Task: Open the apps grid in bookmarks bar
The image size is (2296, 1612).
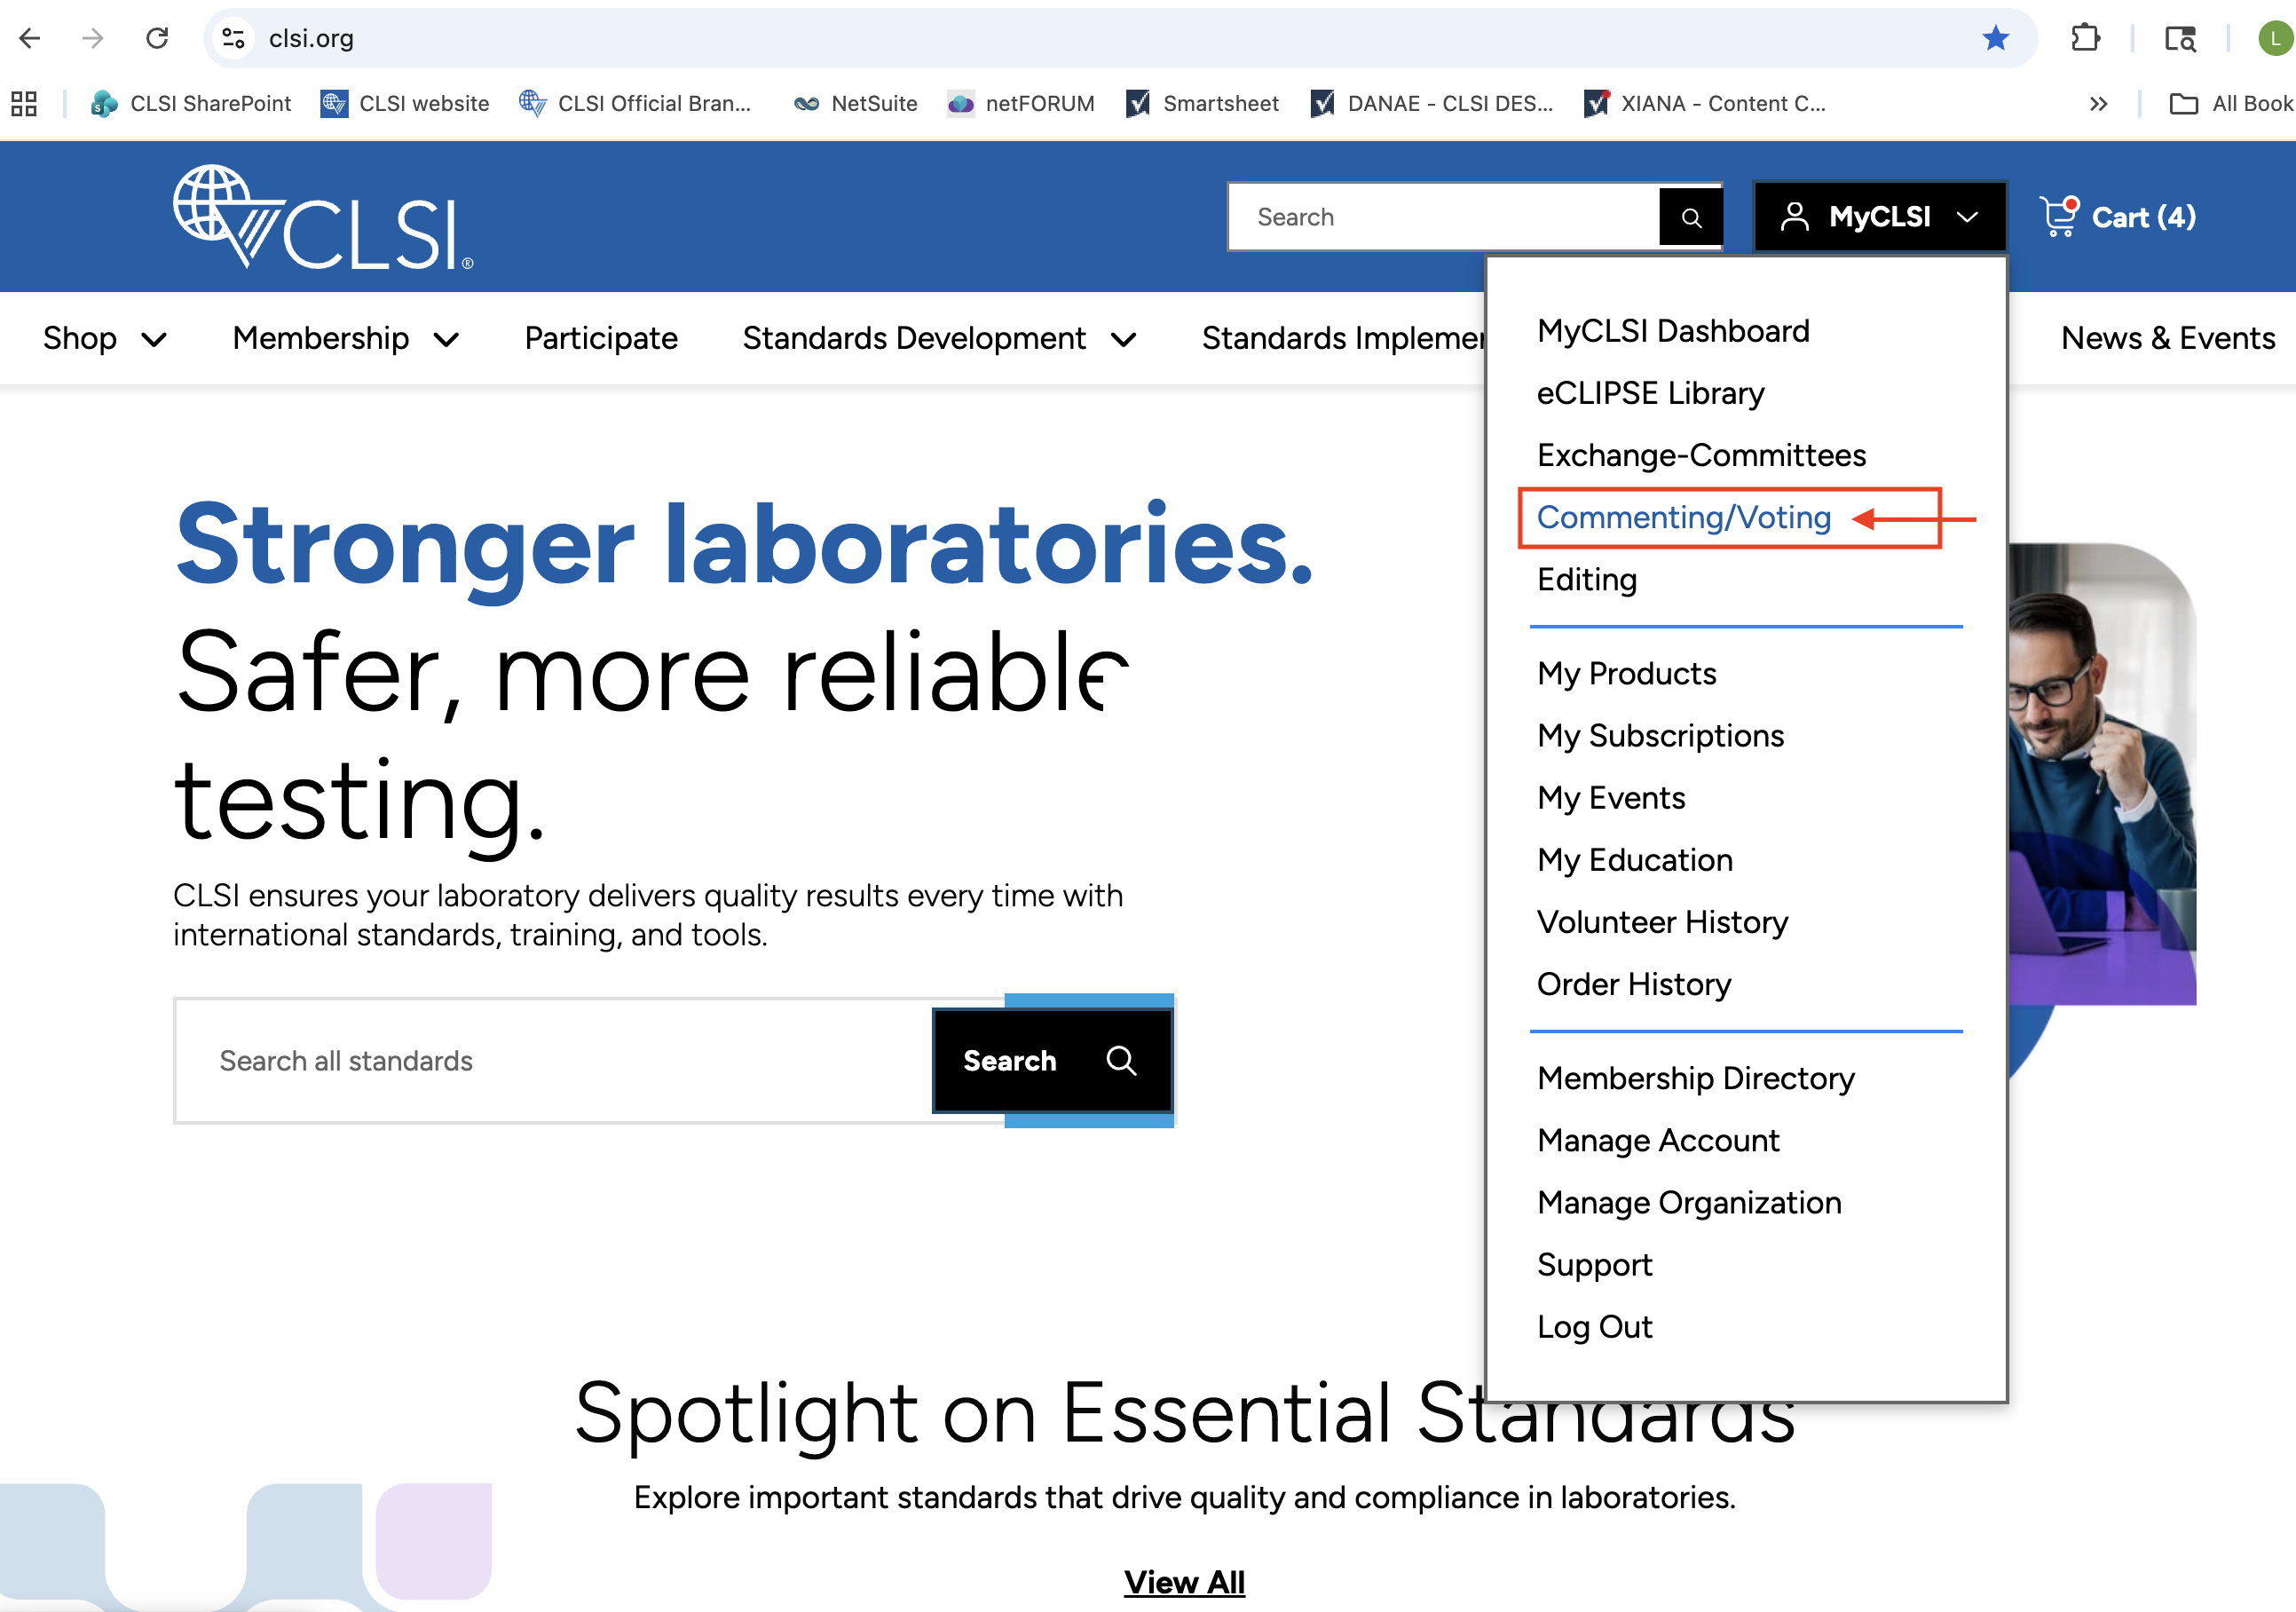Action: point(24,103)
